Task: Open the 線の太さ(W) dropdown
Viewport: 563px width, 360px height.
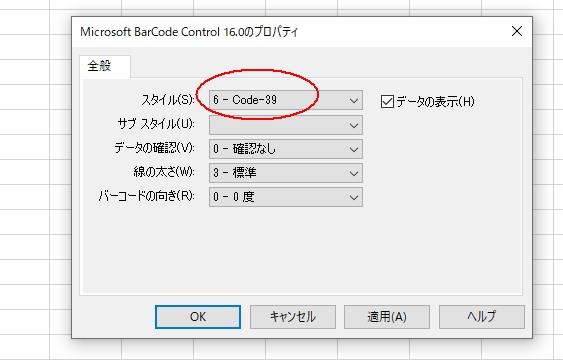Action: [x=286, y=173]
